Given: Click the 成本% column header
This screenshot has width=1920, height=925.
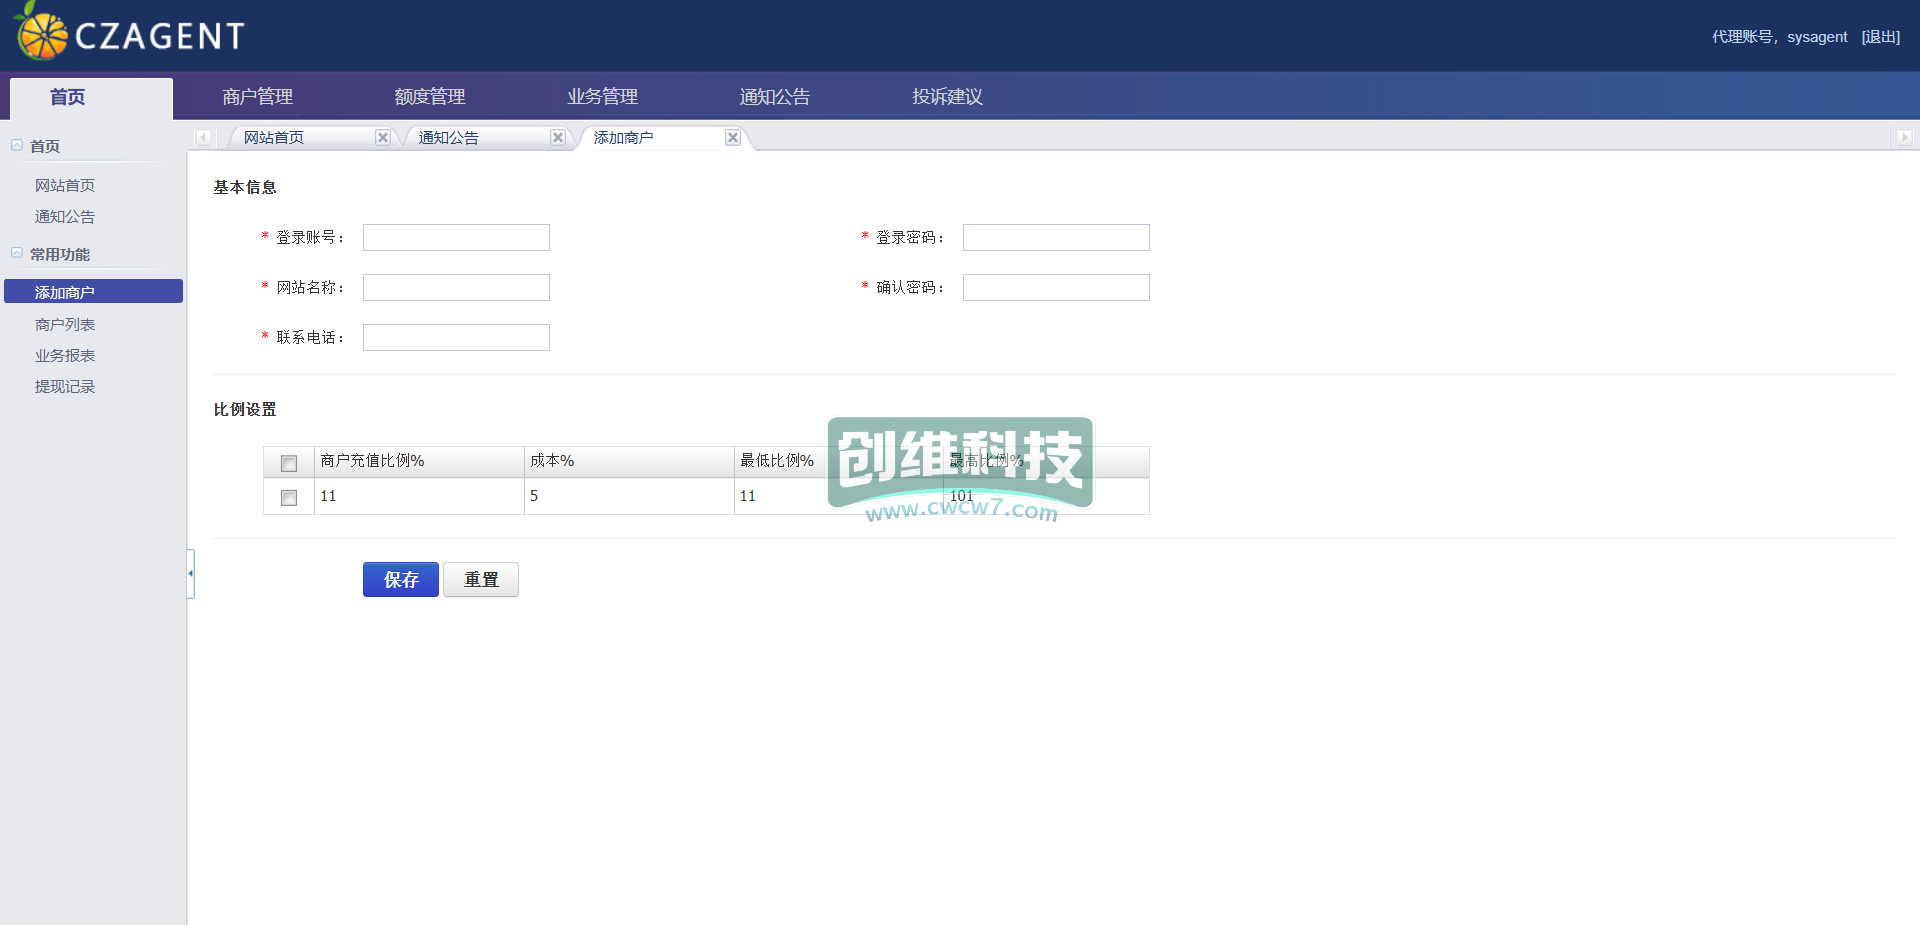Looking at the screenshot, I should (x=629, y=461).
